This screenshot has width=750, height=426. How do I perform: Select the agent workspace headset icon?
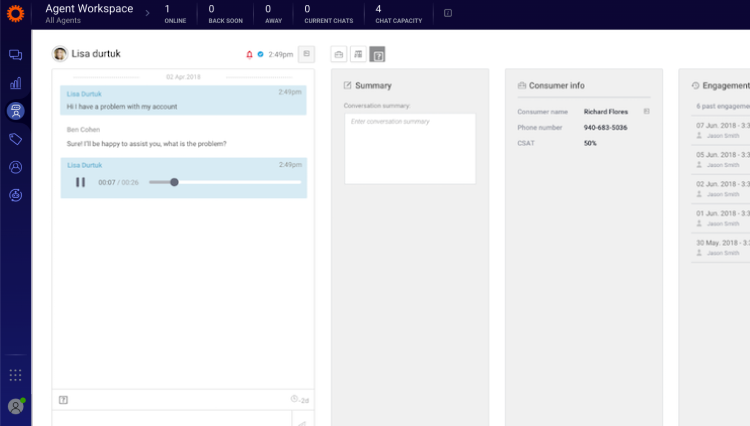pyautogui.click(x=15, y=111)
